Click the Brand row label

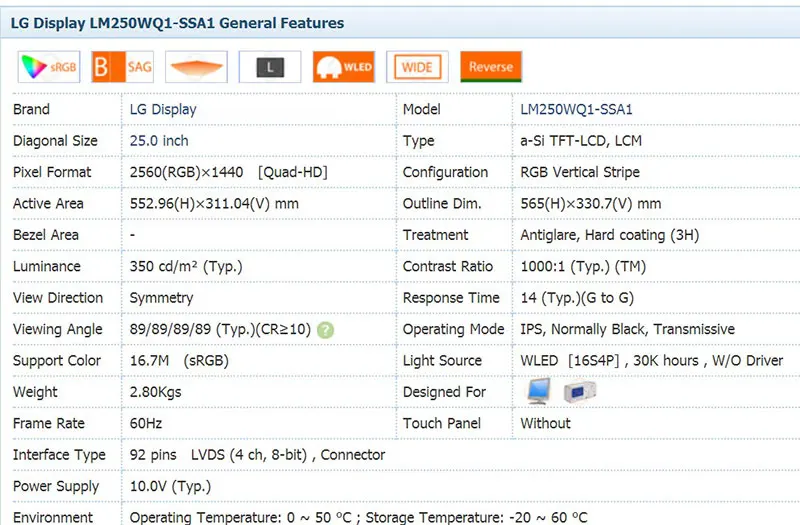coord(32,109)
